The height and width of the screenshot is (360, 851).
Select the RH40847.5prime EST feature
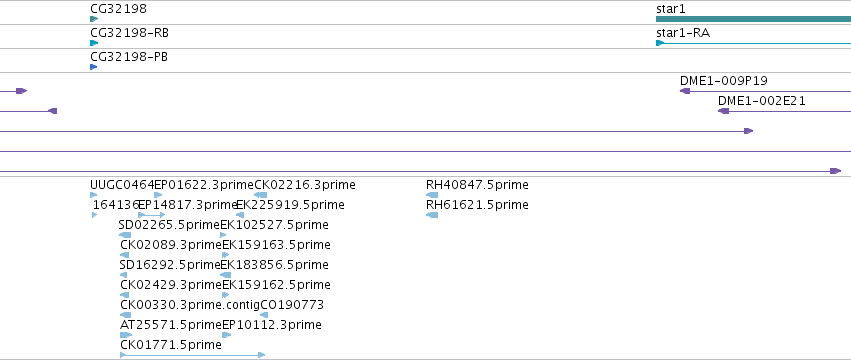(432, 195)
